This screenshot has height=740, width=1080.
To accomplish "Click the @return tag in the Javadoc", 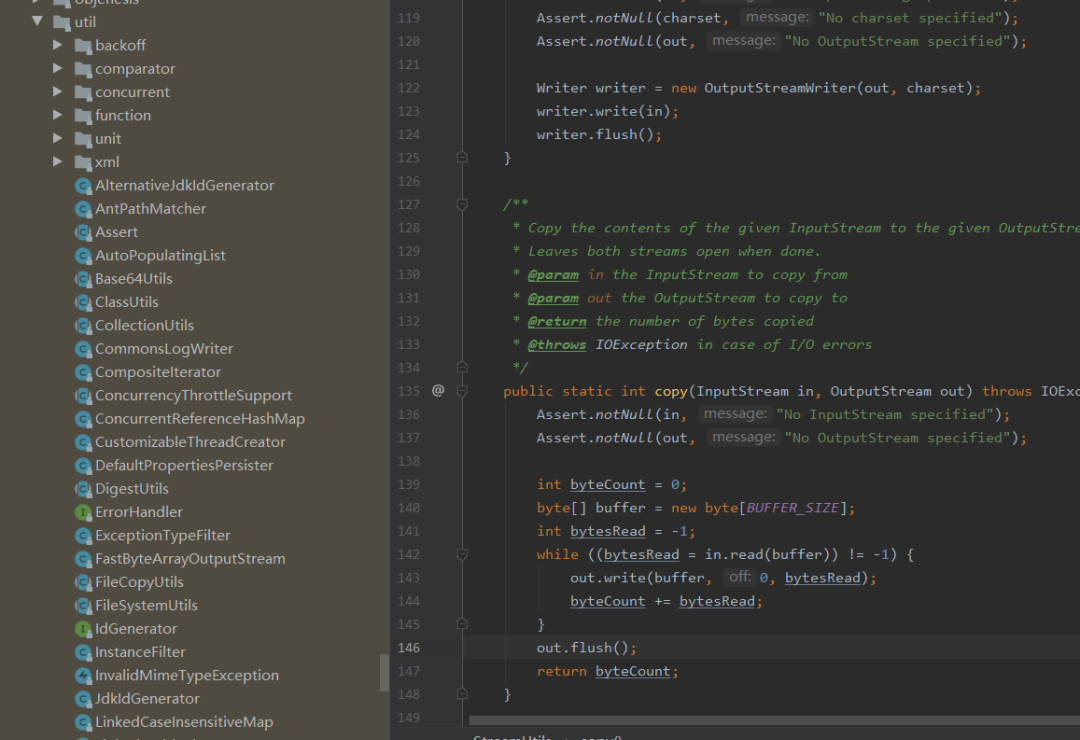I will [557, 320].
